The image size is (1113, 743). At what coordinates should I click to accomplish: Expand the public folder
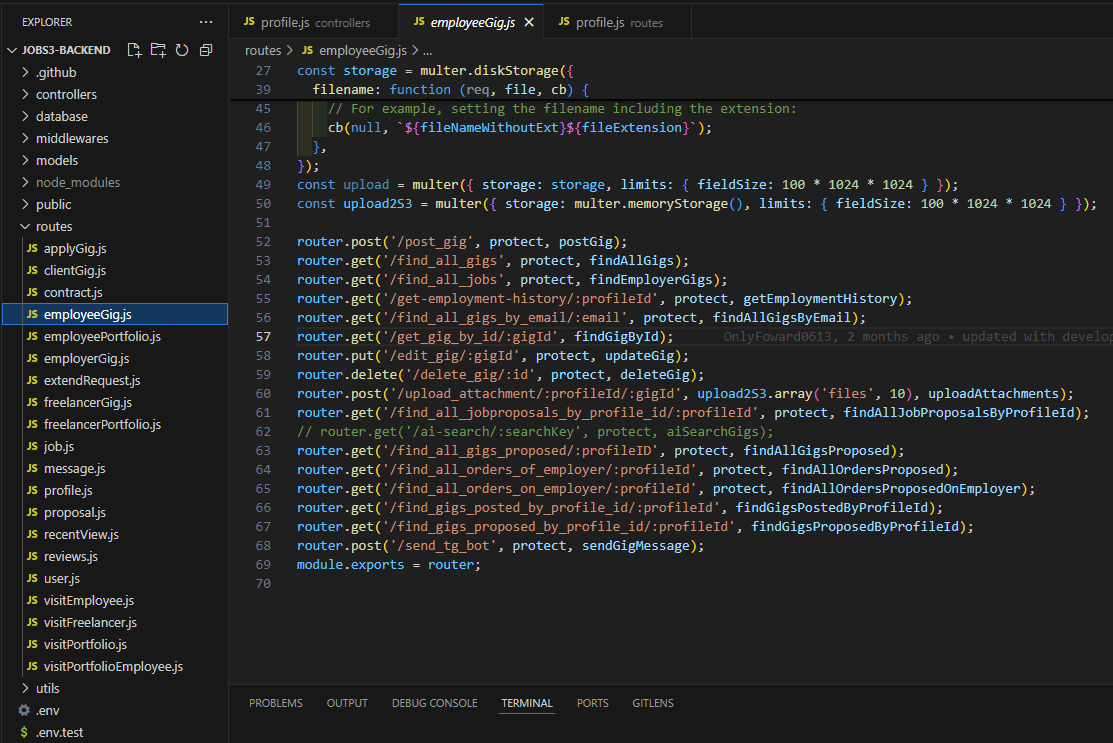(x=26, y=204)
